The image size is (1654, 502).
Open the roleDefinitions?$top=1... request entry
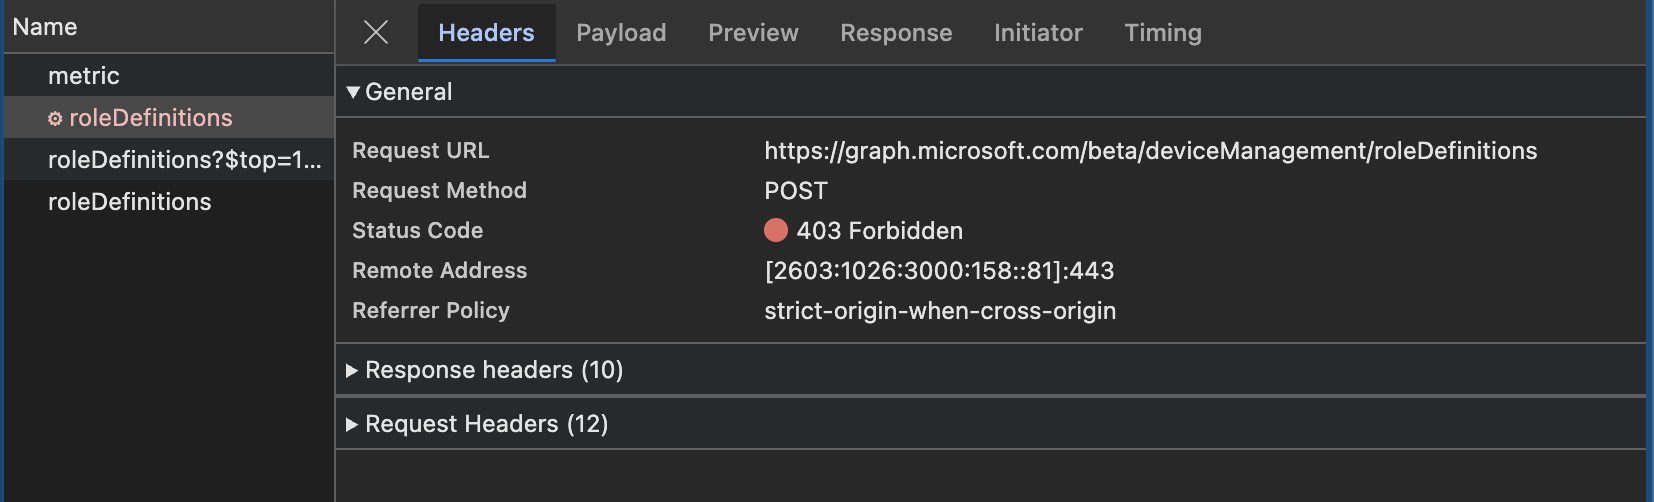click(184, 160)
